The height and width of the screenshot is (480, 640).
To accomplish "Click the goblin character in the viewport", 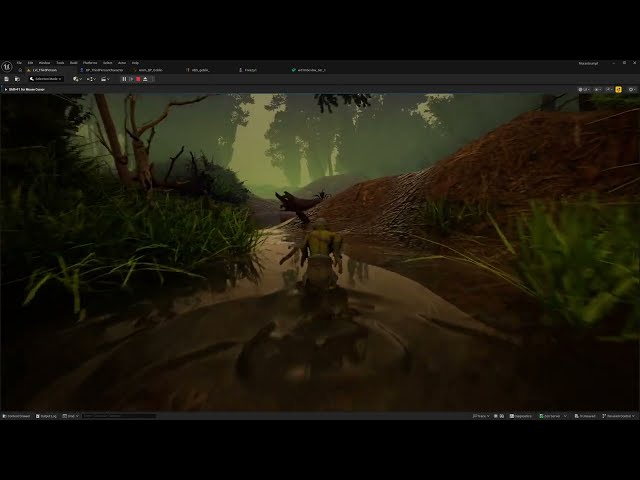I will pos(319,255).
